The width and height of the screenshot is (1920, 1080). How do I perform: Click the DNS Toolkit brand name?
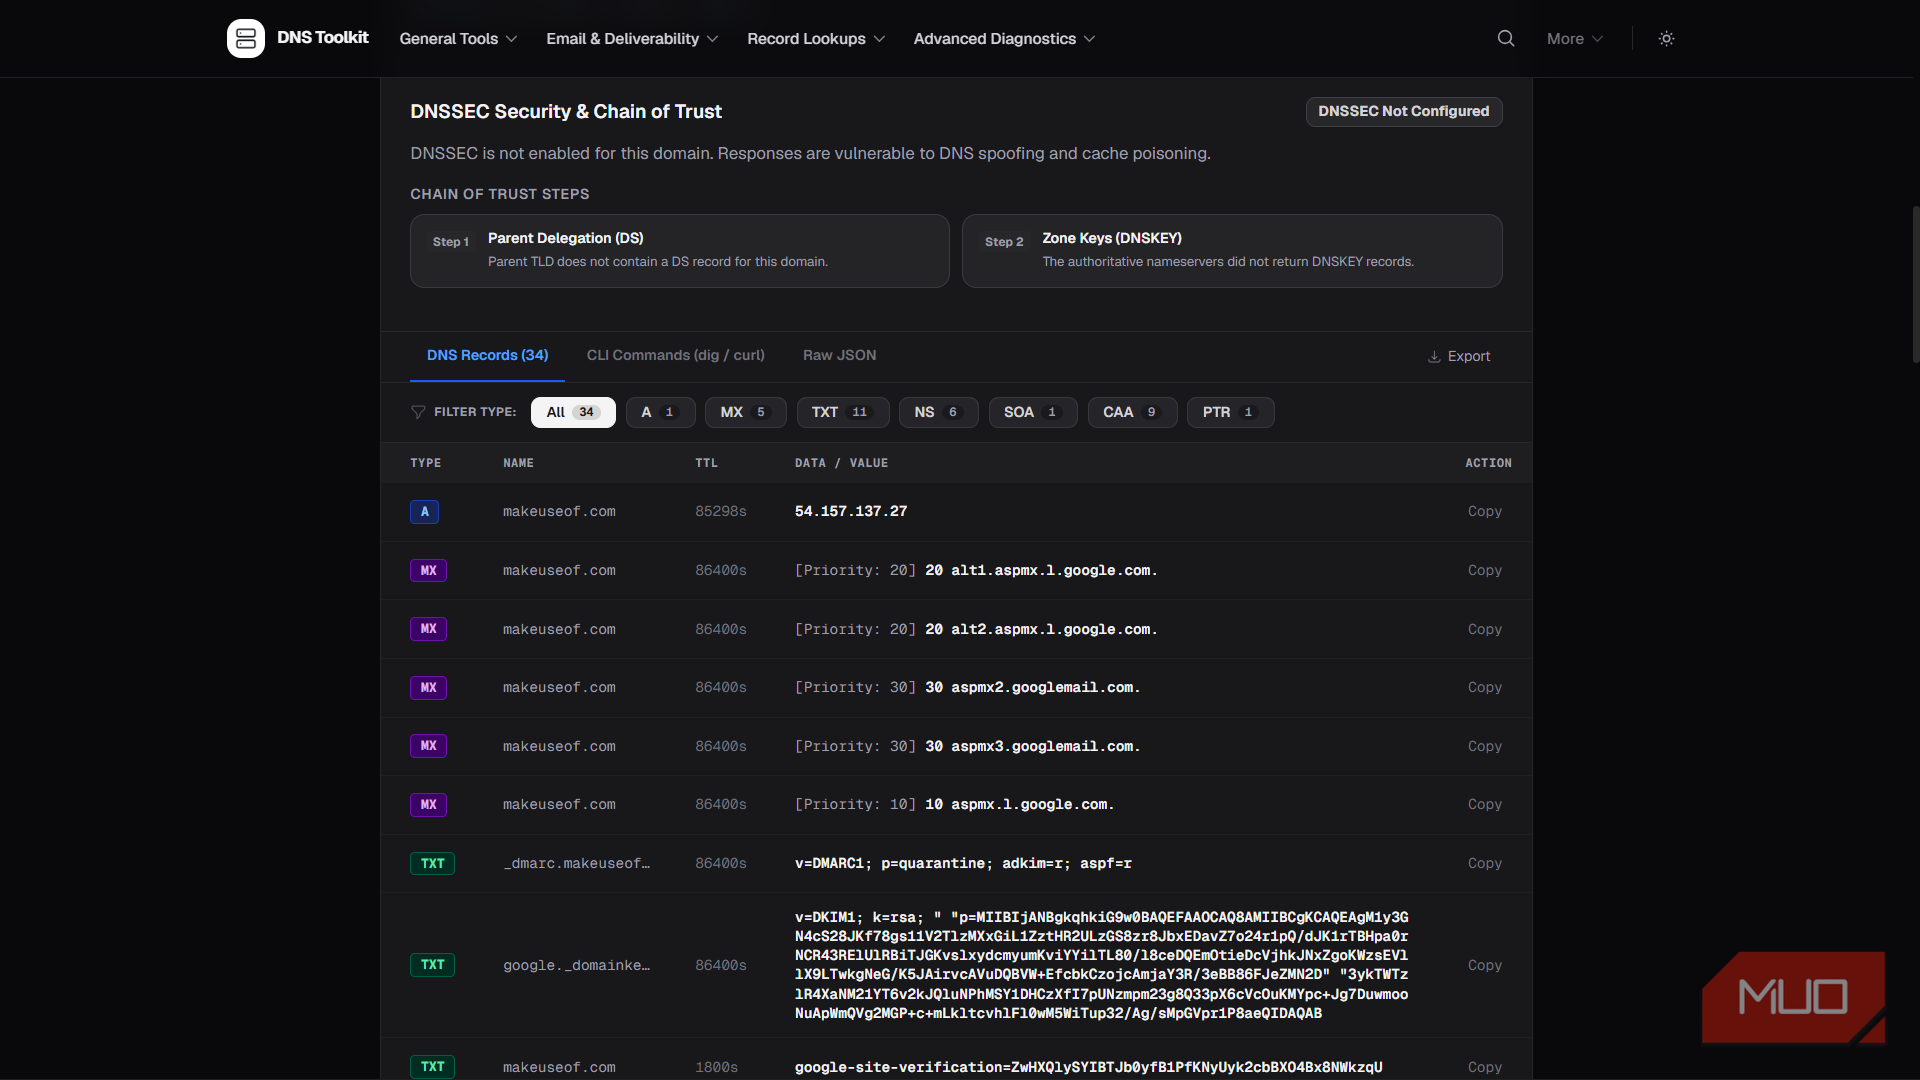(322, 38)
